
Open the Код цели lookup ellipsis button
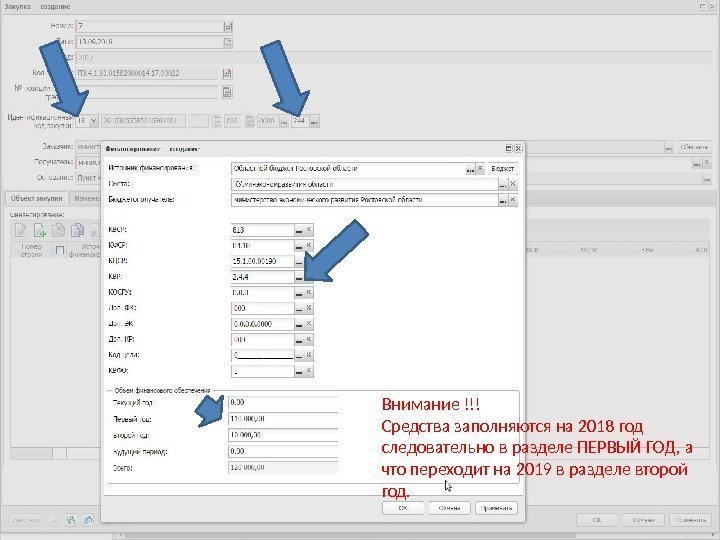coord(299,355)
